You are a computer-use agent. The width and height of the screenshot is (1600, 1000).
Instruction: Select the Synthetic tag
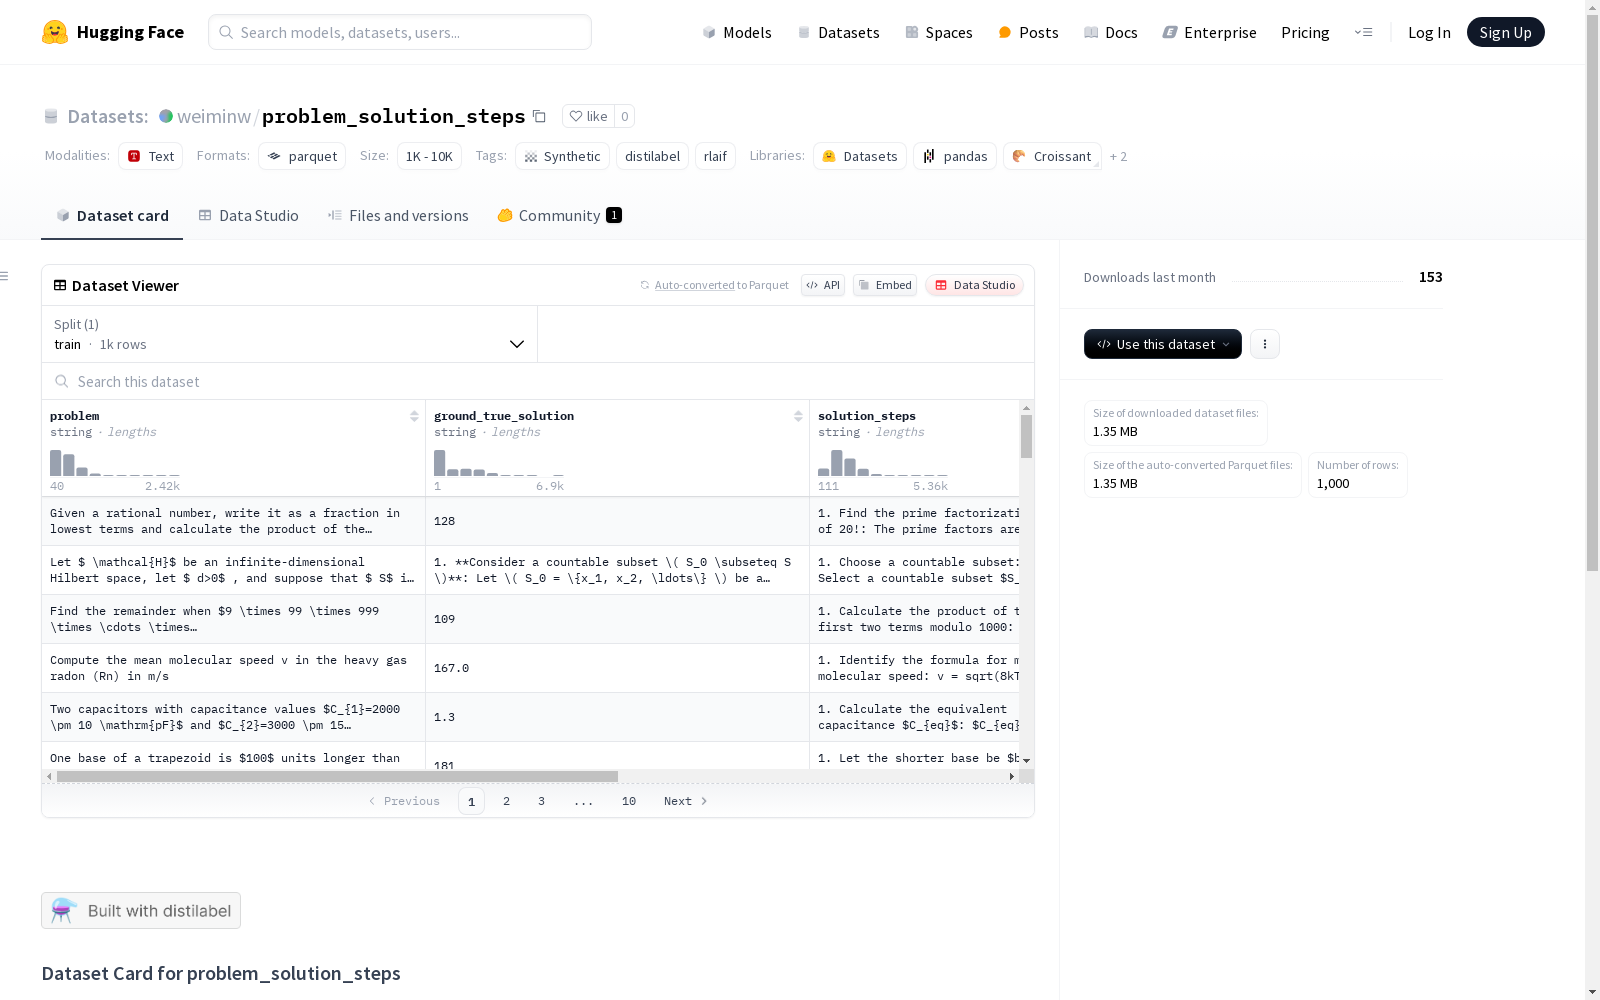tap(562, 156)
